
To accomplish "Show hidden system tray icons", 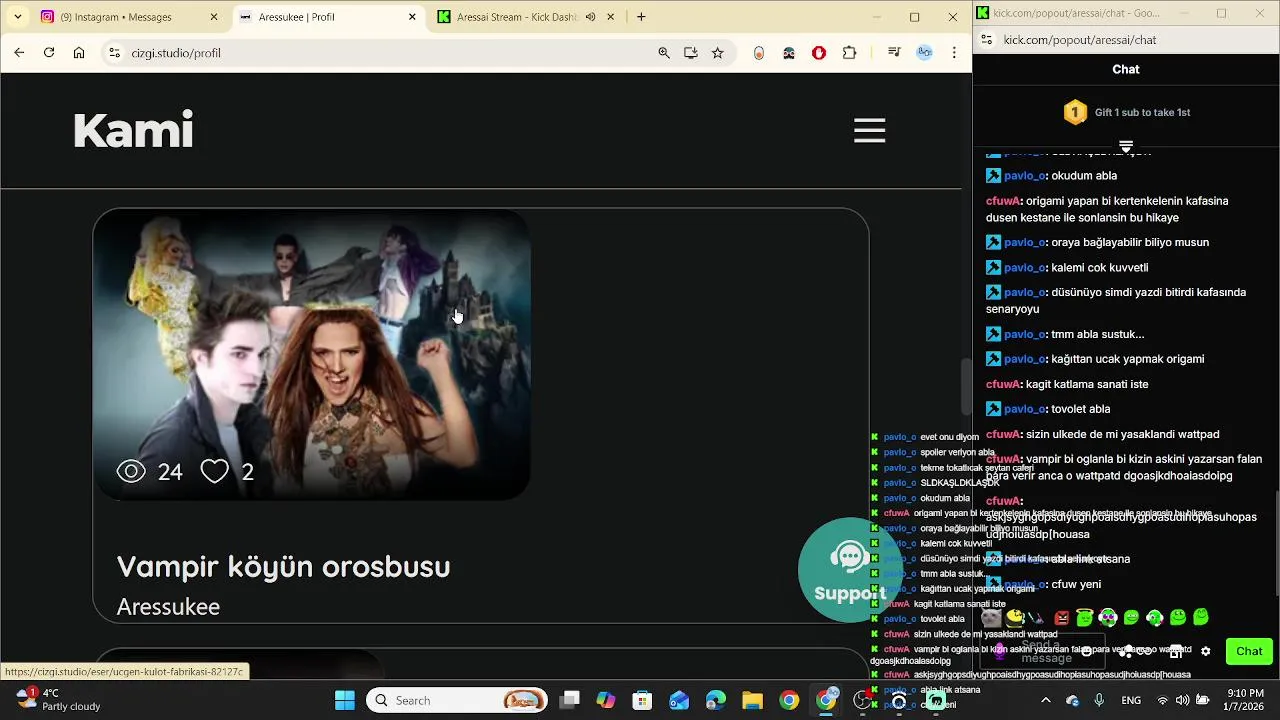I will (x=1046, y=700).
